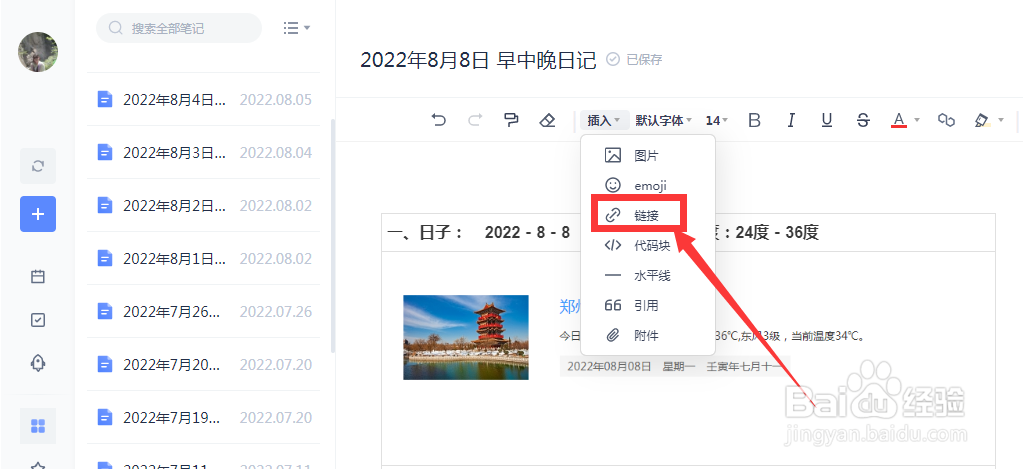Click the blue 郑 weather link title
Image resolution: width=1023 pixels, height=469 pixels.
tap(570, 306)
